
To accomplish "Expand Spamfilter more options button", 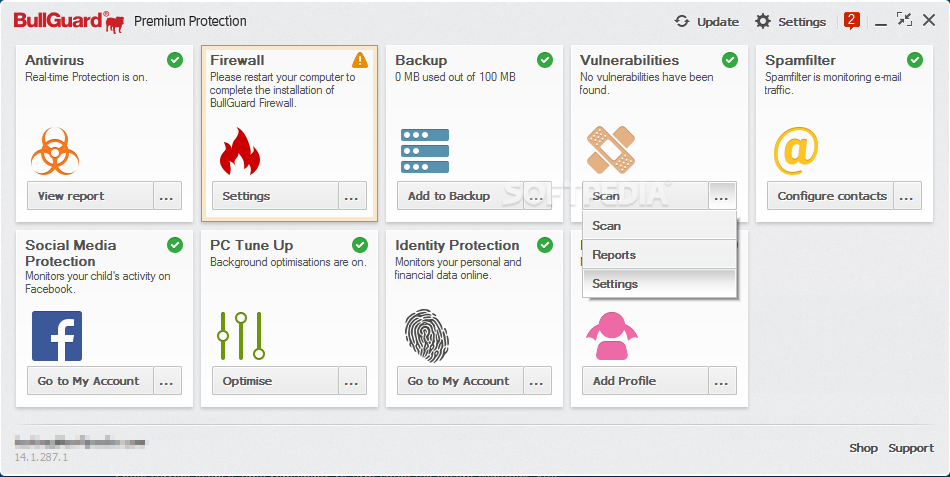I will (907, 196).
